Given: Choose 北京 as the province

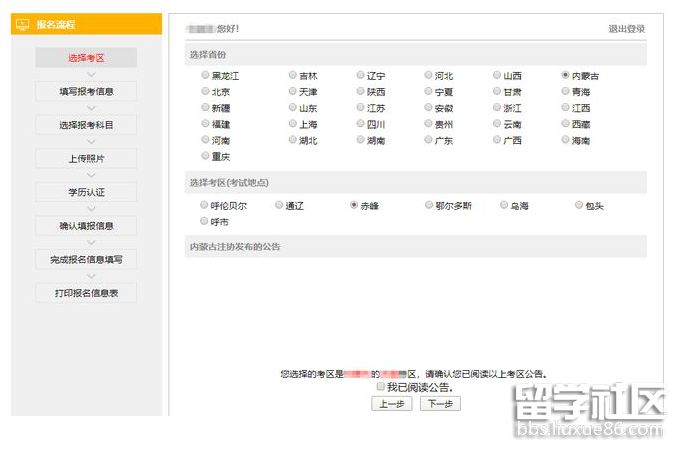Looking at the screenshot, I should [x=205, y=91].
